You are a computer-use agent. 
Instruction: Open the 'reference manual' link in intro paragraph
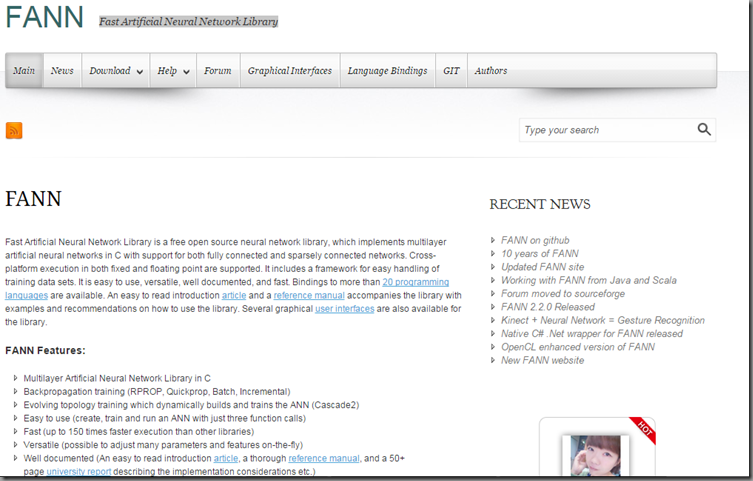[x=309, y=296]
